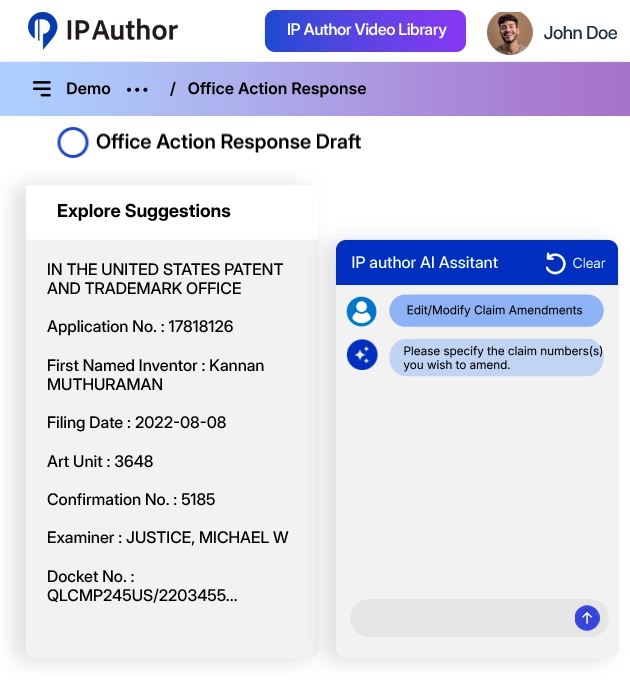Open the John Doe account name
The width and height of the screenshot is (630, 700).
pyautogui.click(x=580, y=33)
